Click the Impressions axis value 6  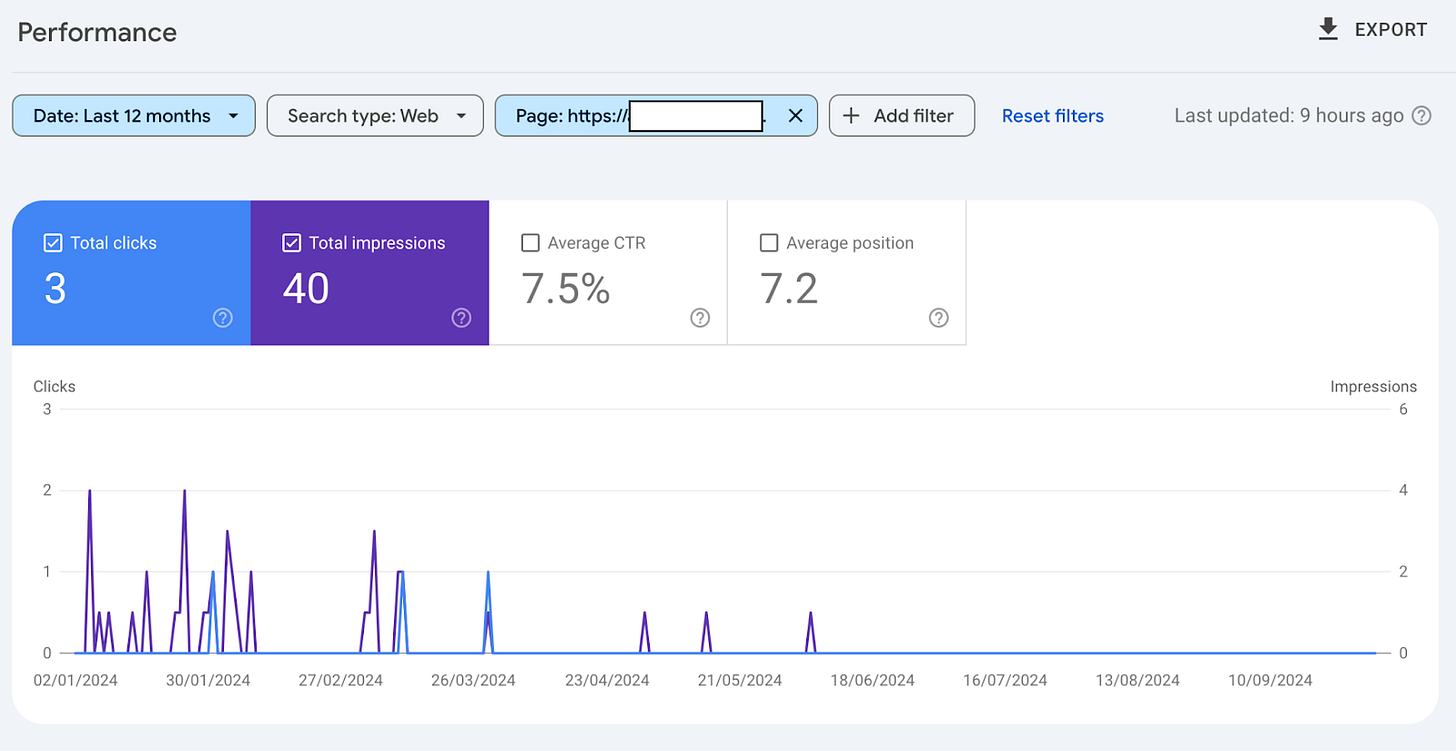pos(1403,409)
